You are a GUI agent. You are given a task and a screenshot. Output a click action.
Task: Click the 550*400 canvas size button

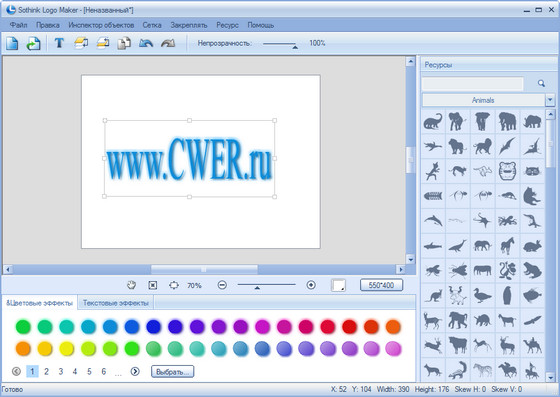(x=381, y=285)
